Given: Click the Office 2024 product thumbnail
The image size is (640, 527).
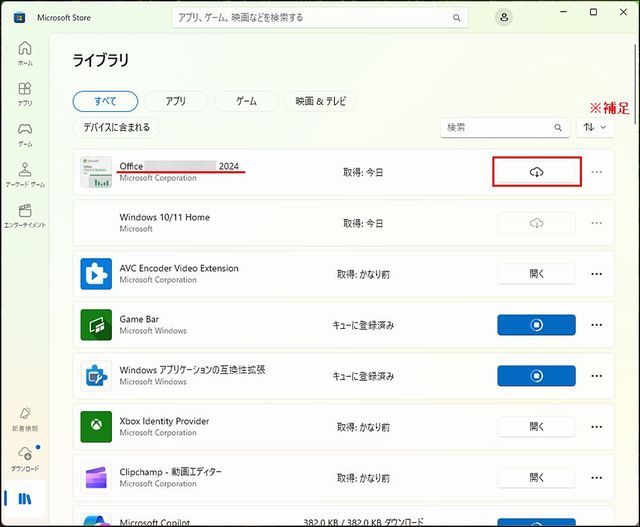Looking at the screenshot, I should click(96, 172).
